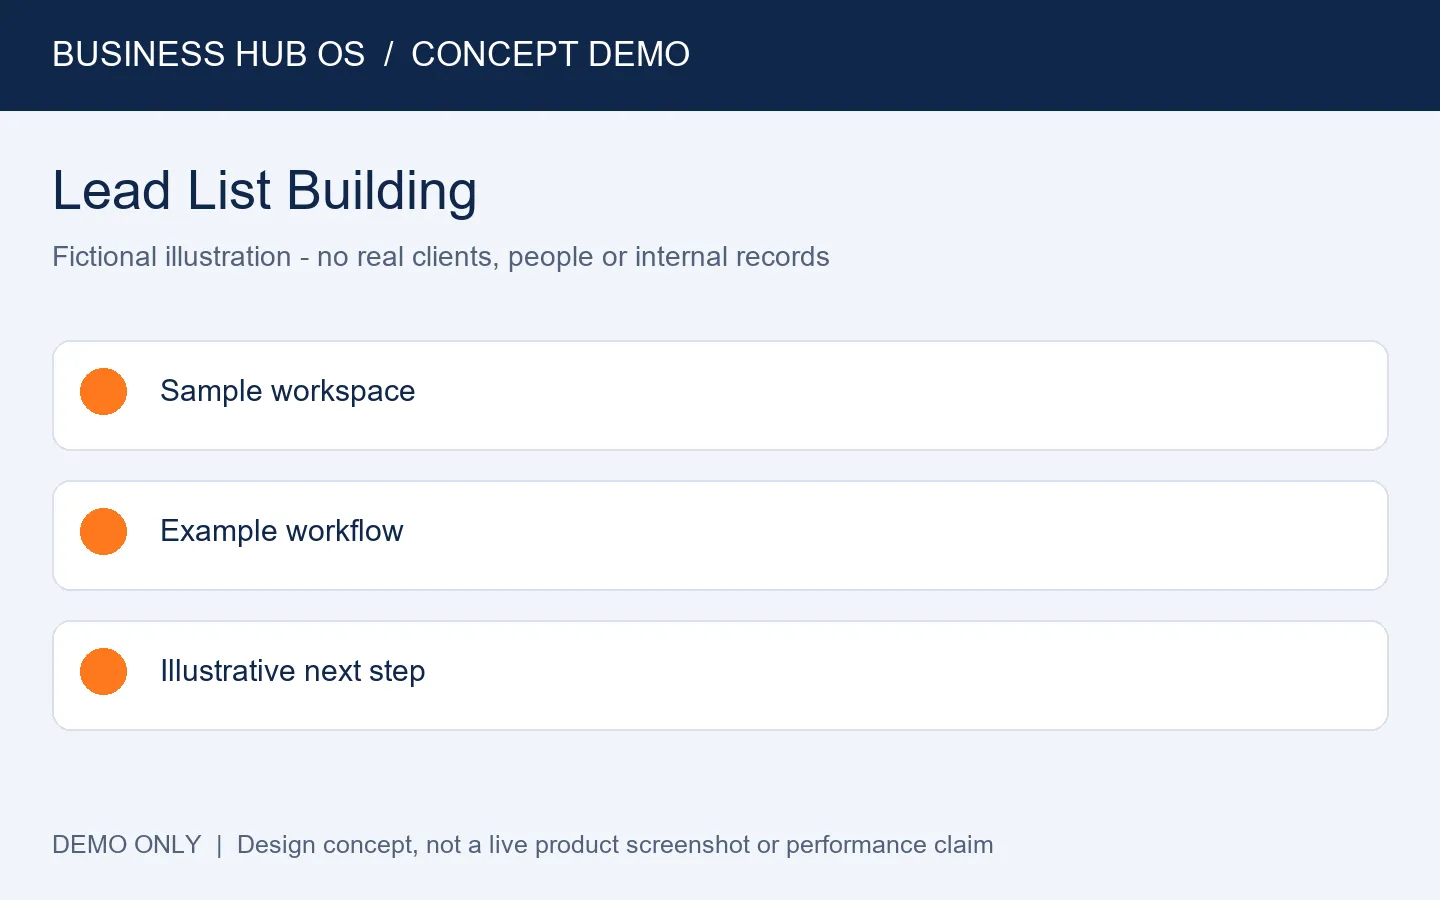Click the DEMO ONLY footer label
Viewport: 1440px width, 900px height.
(x=127, y=845)
